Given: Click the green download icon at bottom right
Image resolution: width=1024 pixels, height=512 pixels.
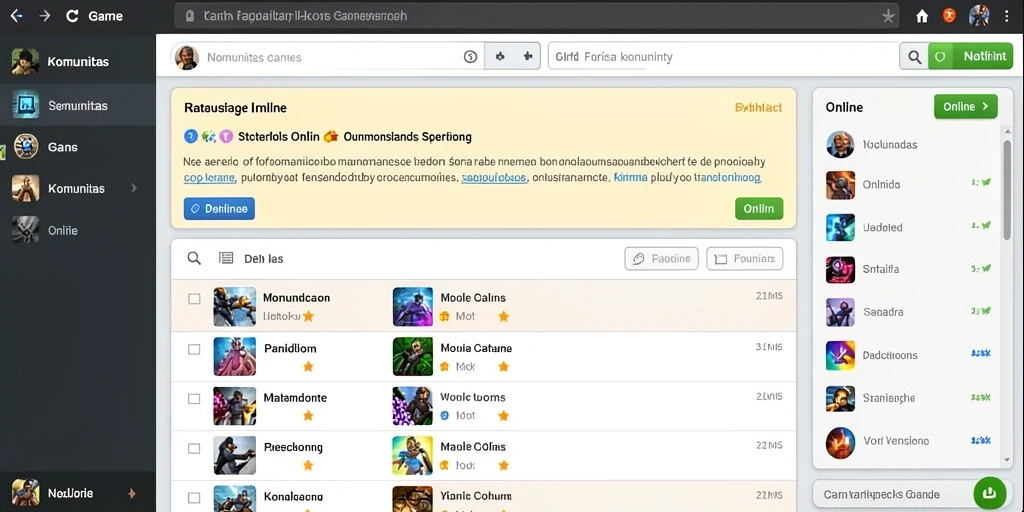Looking at the screenshot, I should pyautogui.click(x=989, y=493).
